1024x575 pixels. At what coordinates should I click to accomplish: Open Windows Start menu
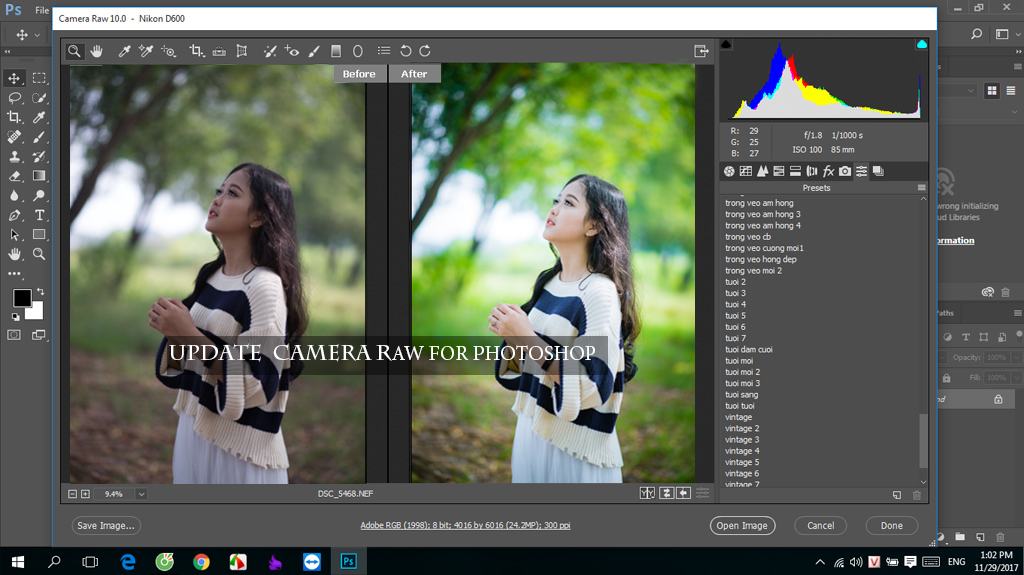coord(18,562)
